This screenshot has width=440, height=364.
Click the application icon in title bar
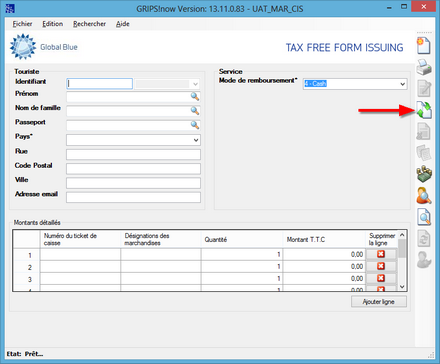[10, 8]
